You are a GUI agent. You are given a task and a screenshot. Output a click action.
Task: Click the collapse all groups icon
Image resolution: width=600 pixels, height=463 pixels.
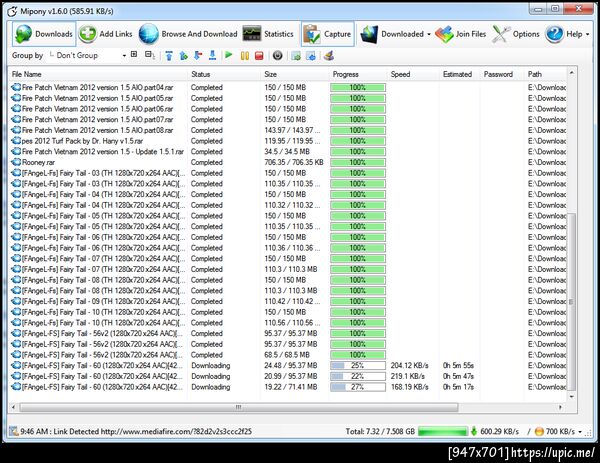tap(150, 55)
